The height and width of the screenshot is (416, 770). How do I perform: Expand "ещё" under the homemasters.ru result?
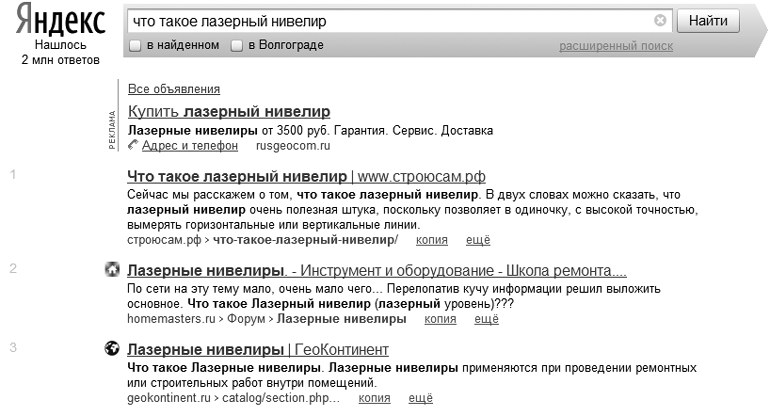pyautogui.click(x=485, y=319)
